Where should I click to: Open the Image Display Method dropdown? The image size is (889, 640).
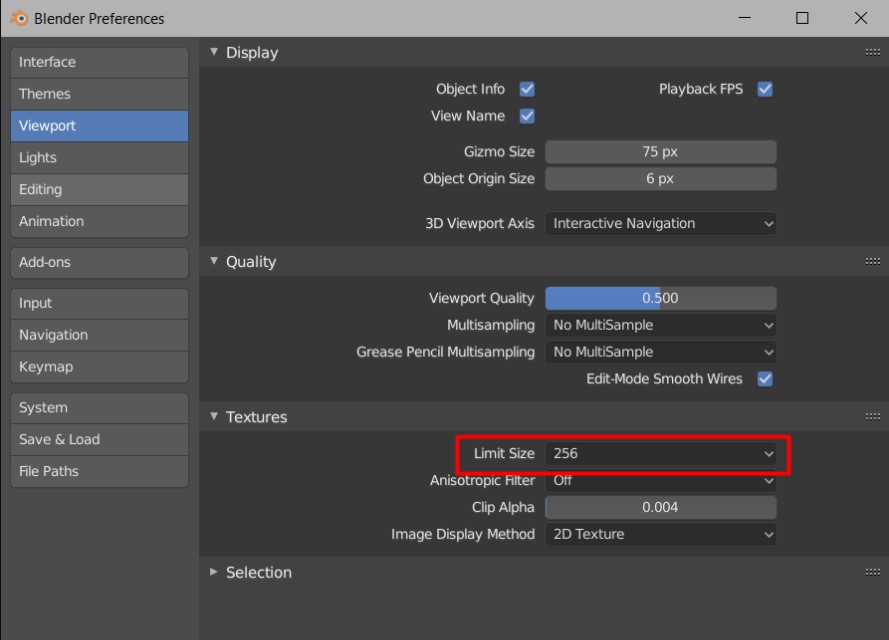tap(660, 534)
